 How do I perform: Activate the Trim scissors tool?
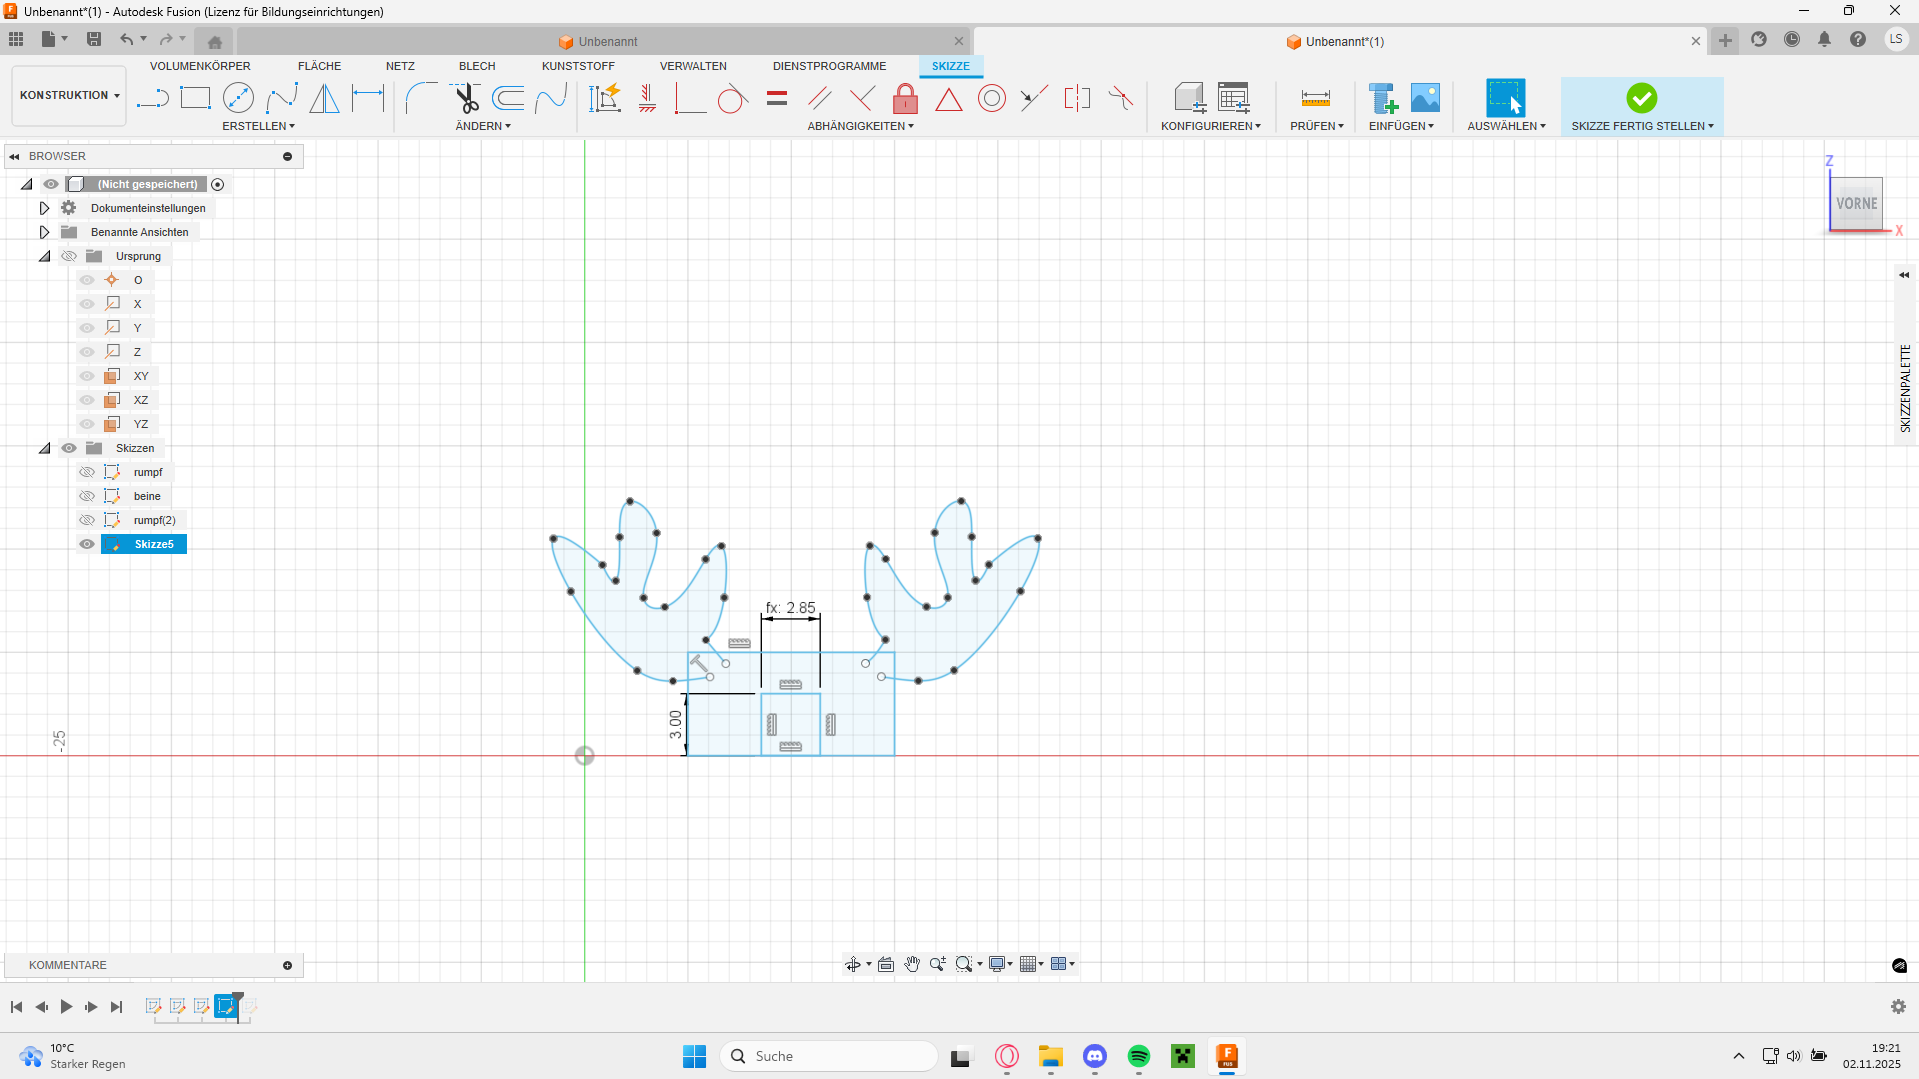pyautogui.click(x=466, y=98)
